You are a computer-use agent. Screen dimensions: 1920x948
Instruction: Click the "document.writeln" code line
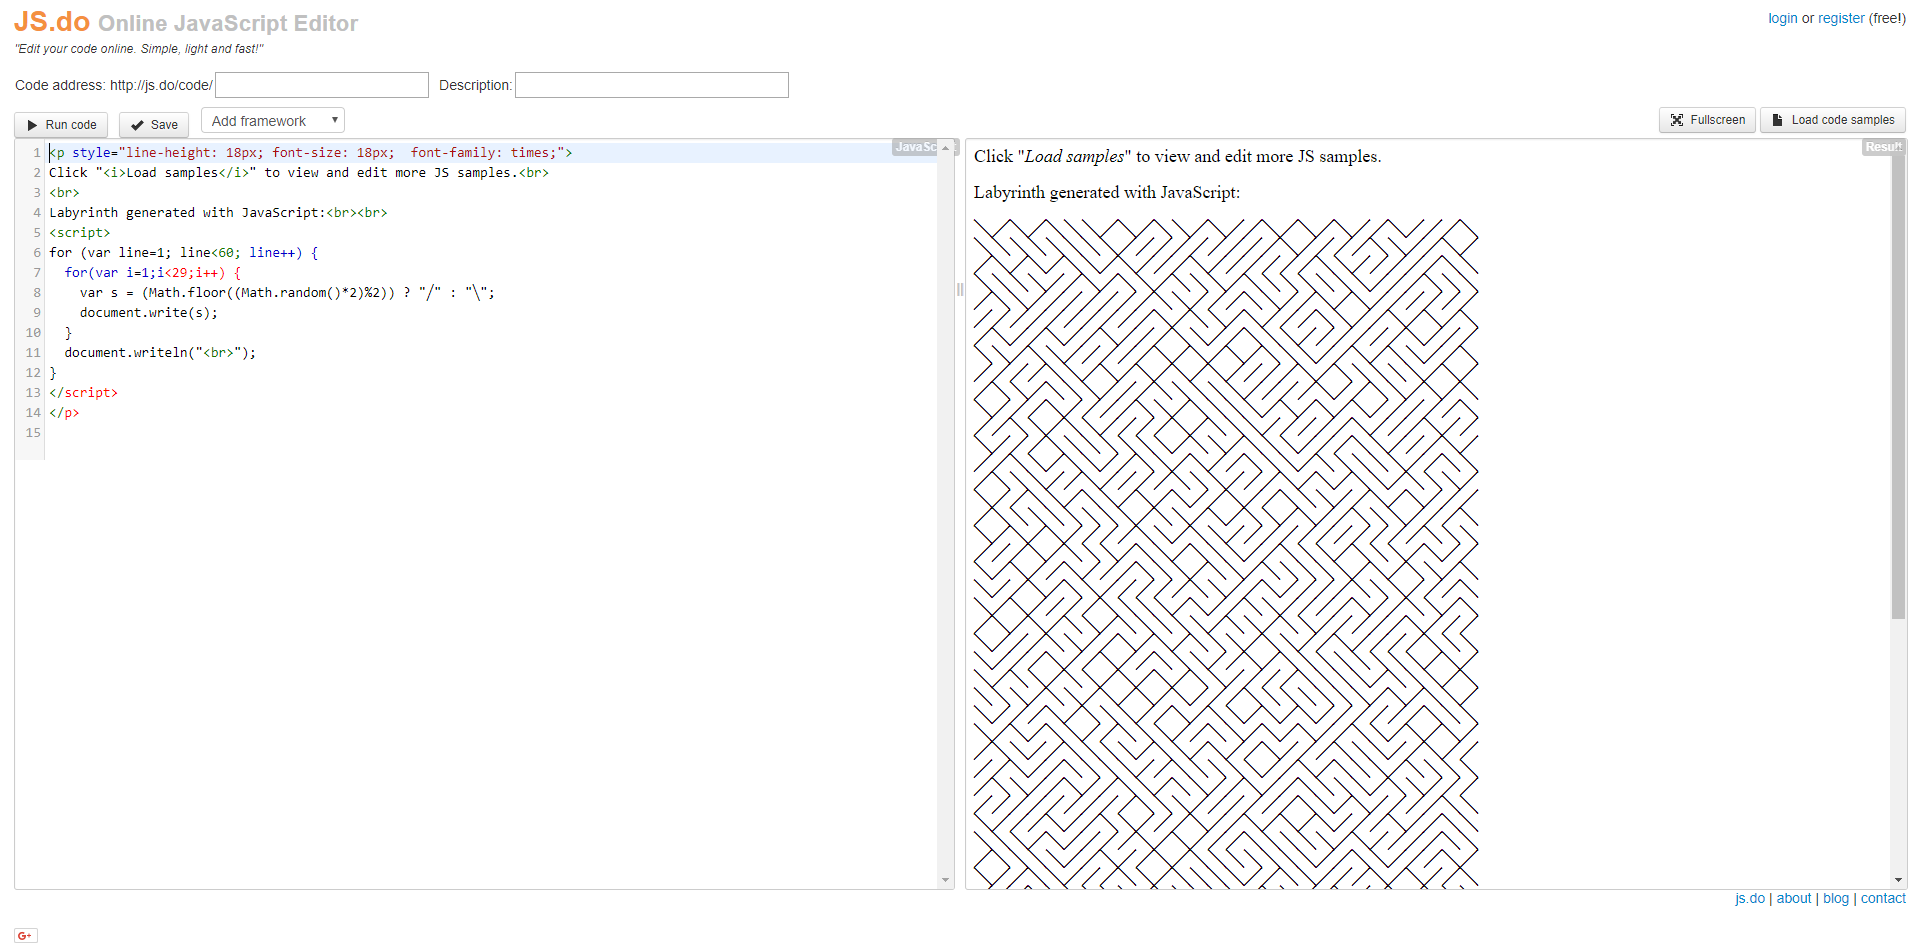tap(161, 353)
